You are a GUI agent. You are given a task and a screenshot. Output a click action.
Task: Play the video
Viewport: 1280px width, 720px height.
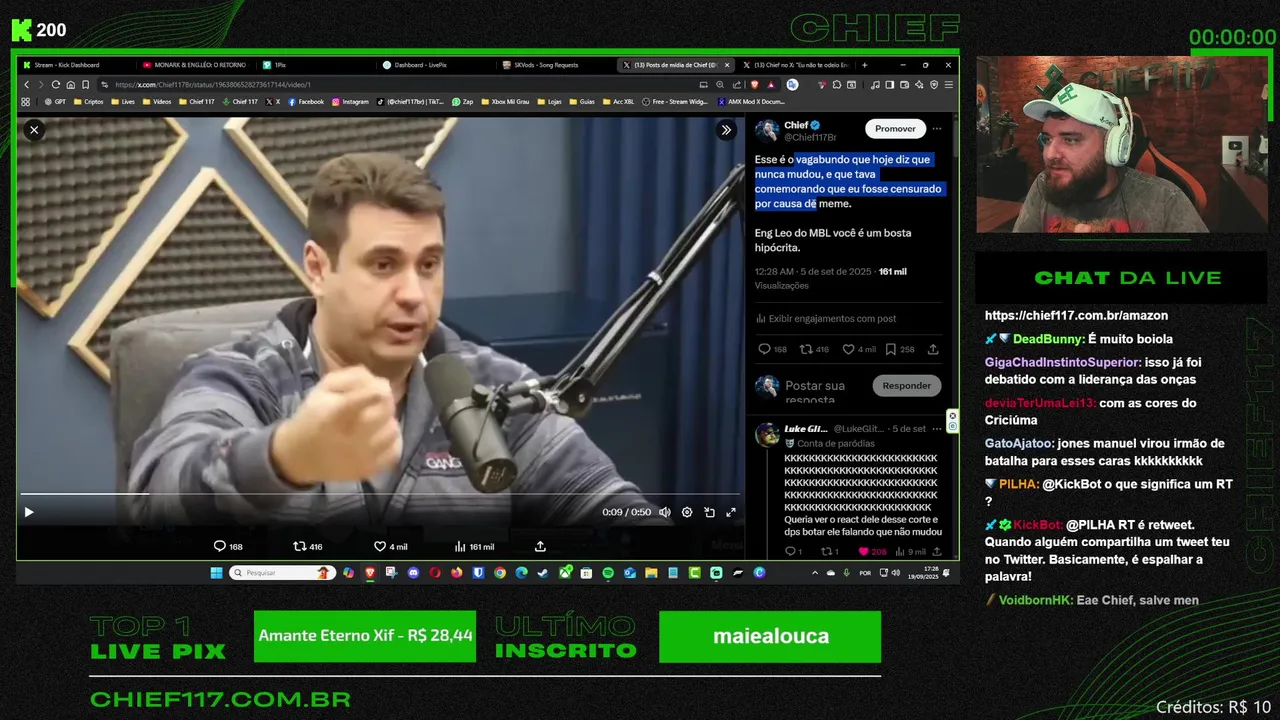click(x=28, y=512)
